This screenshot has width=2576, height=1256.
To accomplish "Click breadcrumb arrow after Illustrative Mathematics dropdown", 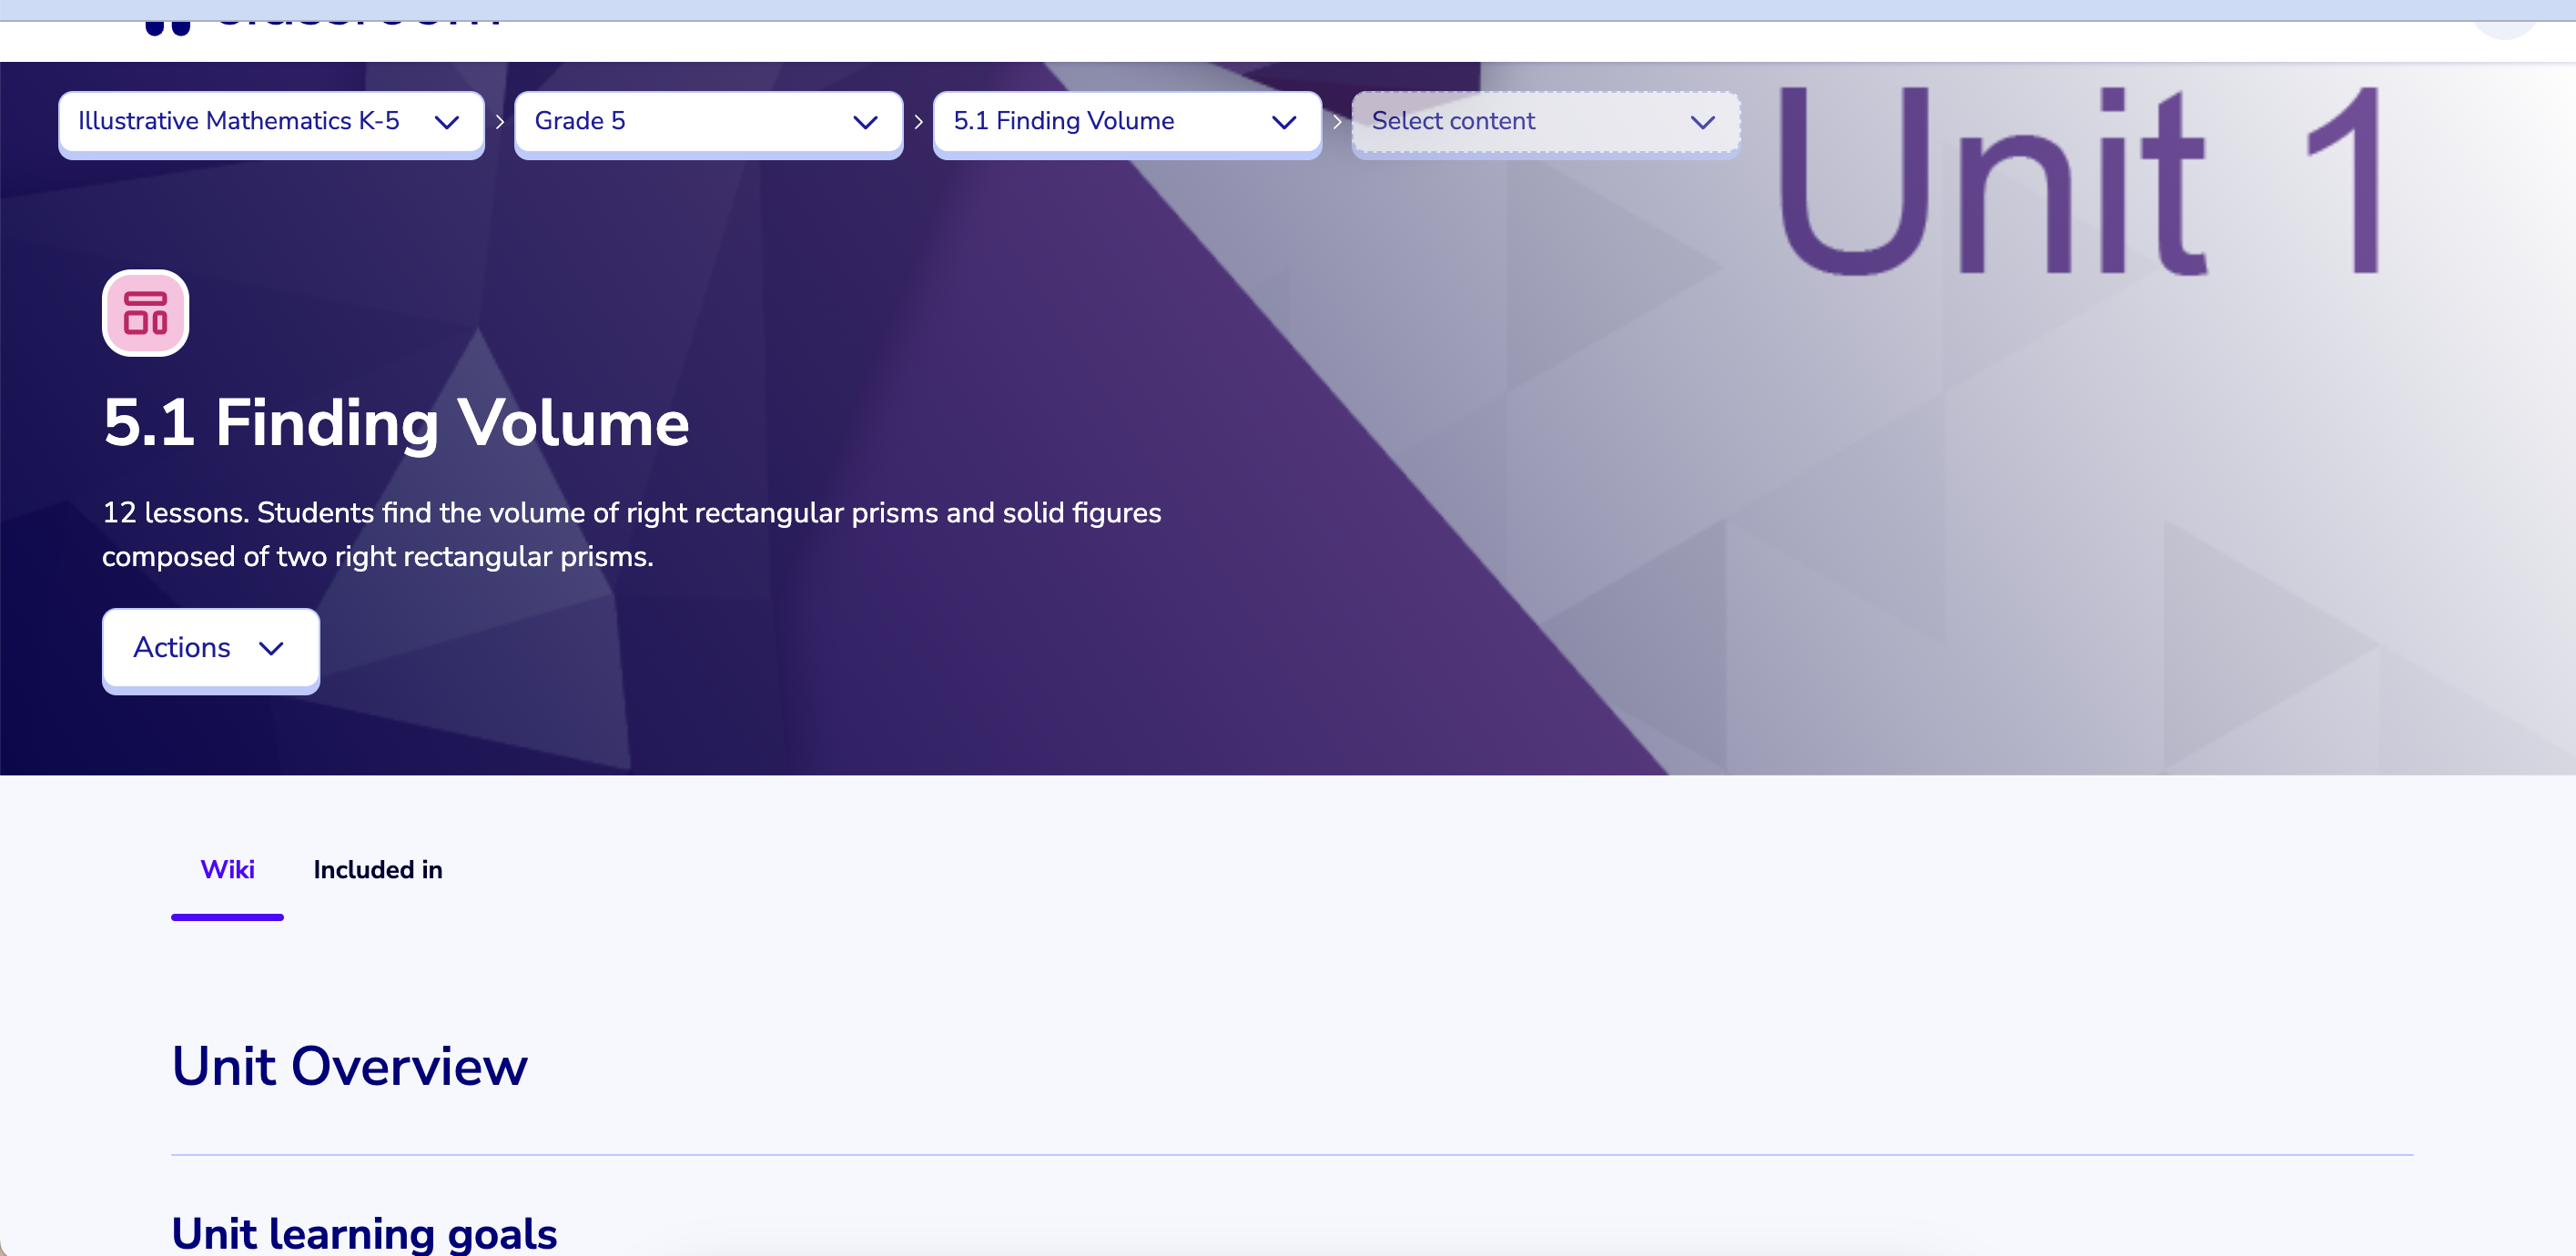I will click(x=500, y=122).
